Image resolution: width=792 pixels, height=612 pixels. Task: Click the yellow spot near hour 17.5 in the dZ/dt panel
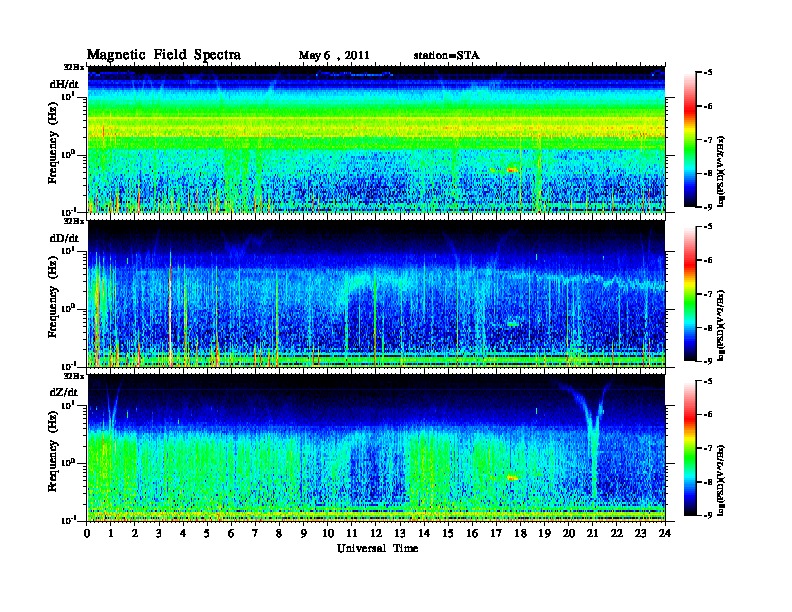tap(512, 477)
